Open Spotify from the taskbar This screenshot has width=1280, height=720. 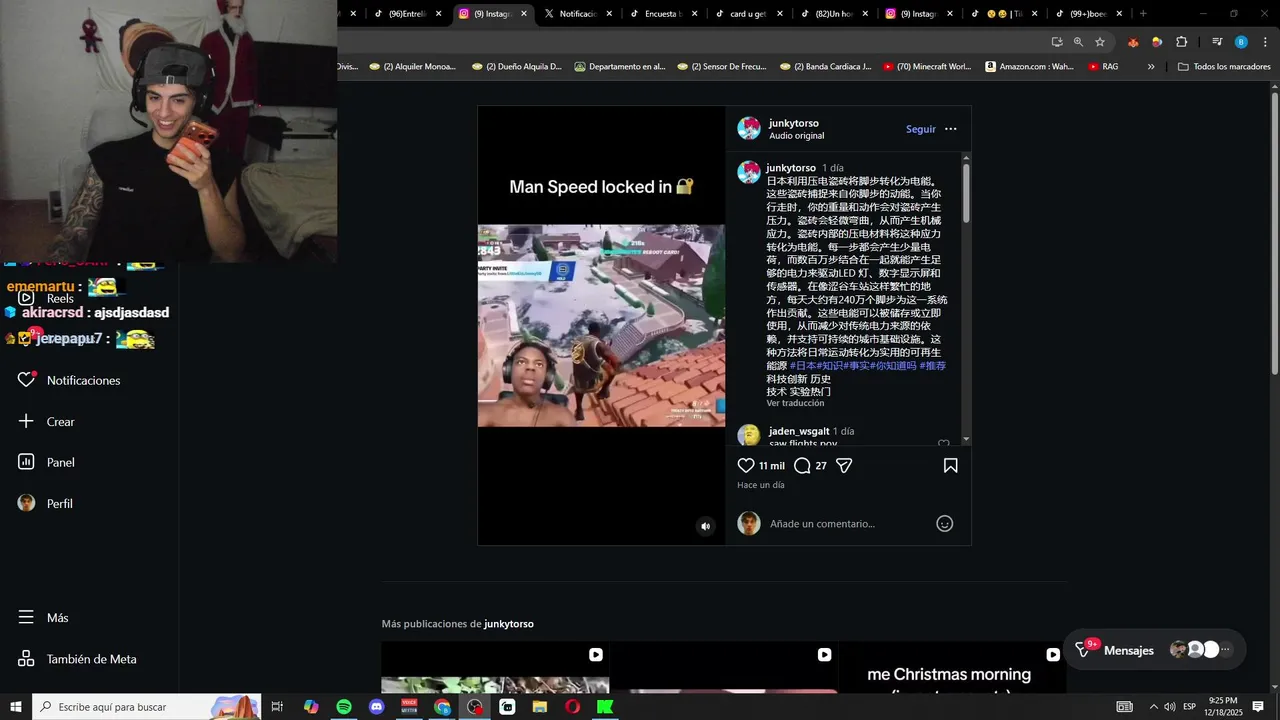coord(344,707)
